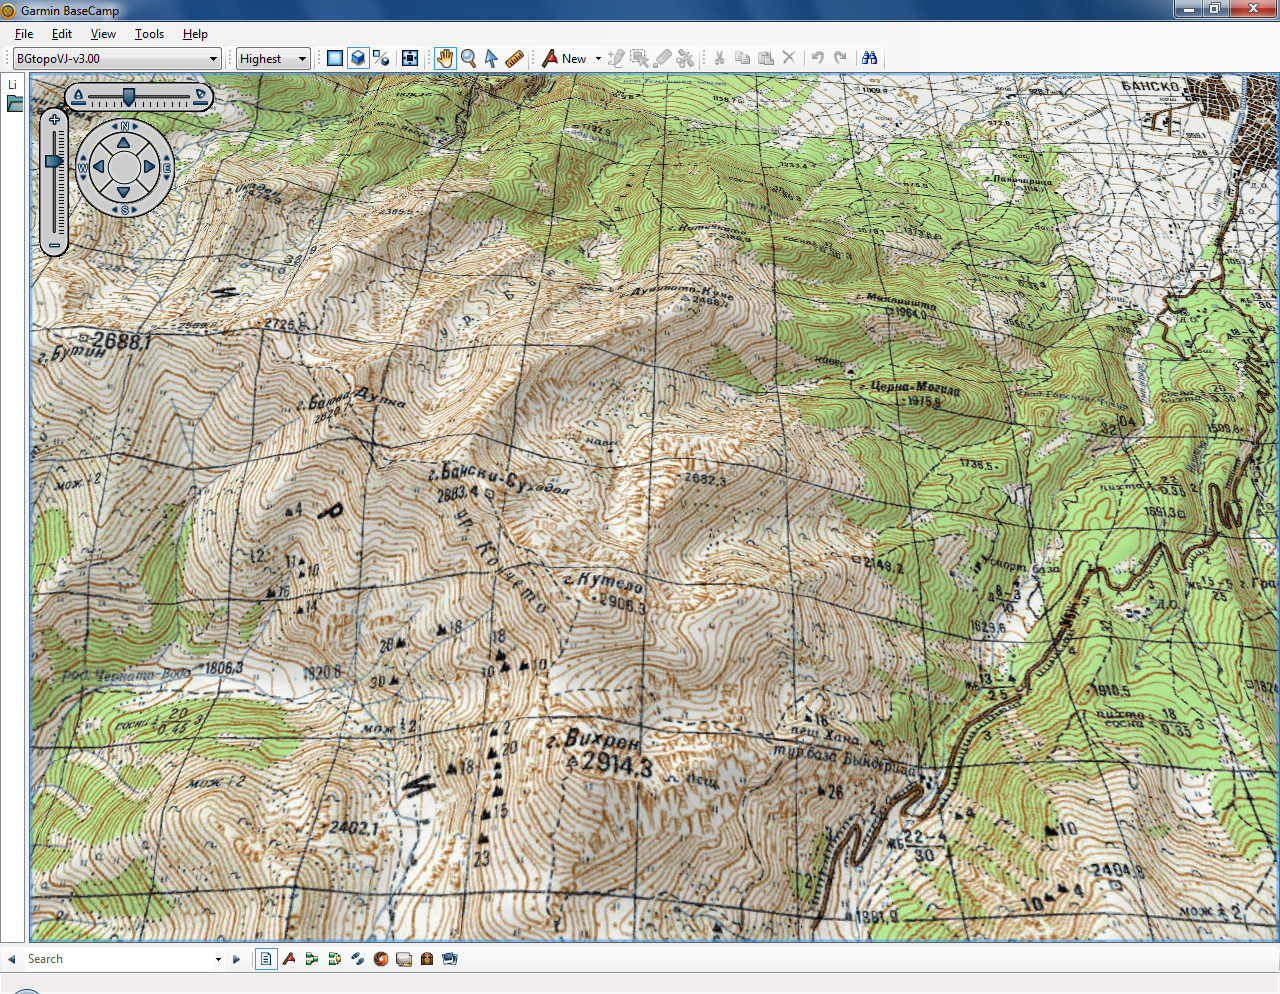Open the Tools menu

[149, 33]
